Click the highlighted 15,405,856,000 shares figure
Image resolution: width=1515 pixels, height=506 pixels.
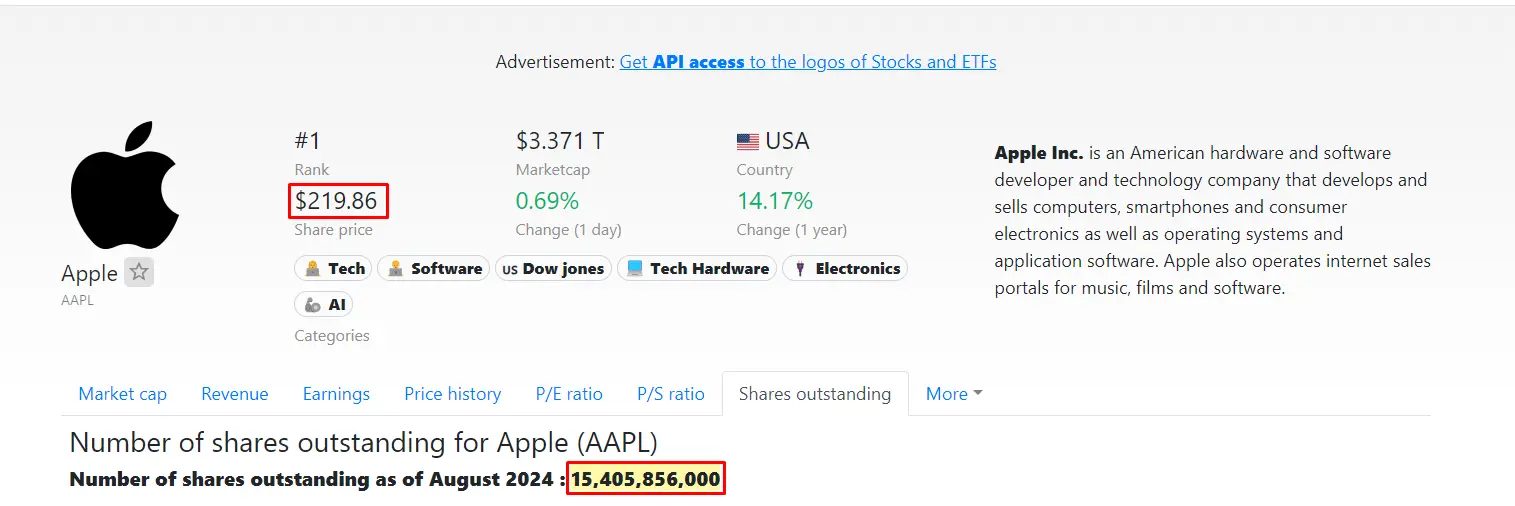(x=646, y=479)
